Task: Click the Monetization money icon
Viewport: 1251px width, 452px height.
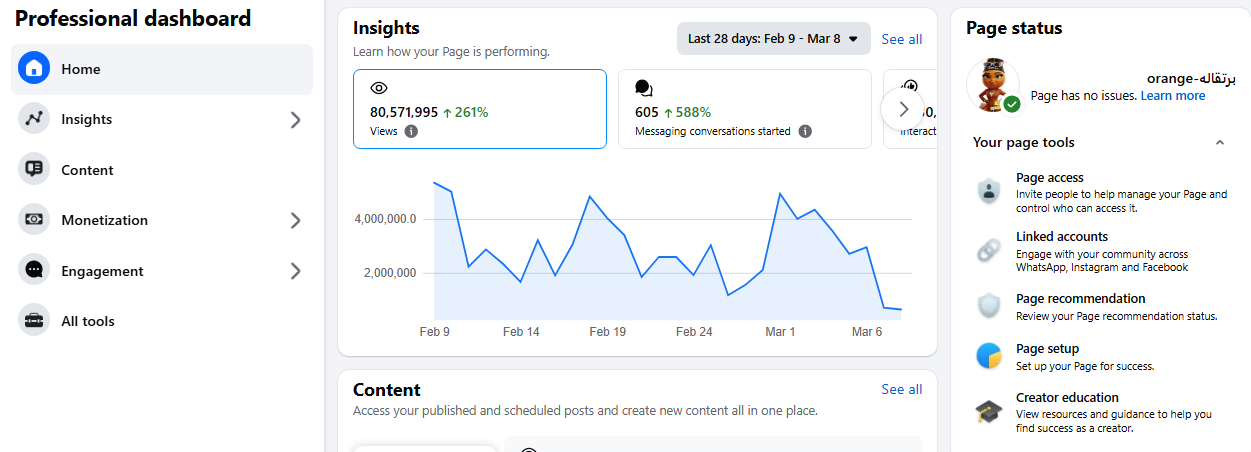Action: (x=34, y=220)
